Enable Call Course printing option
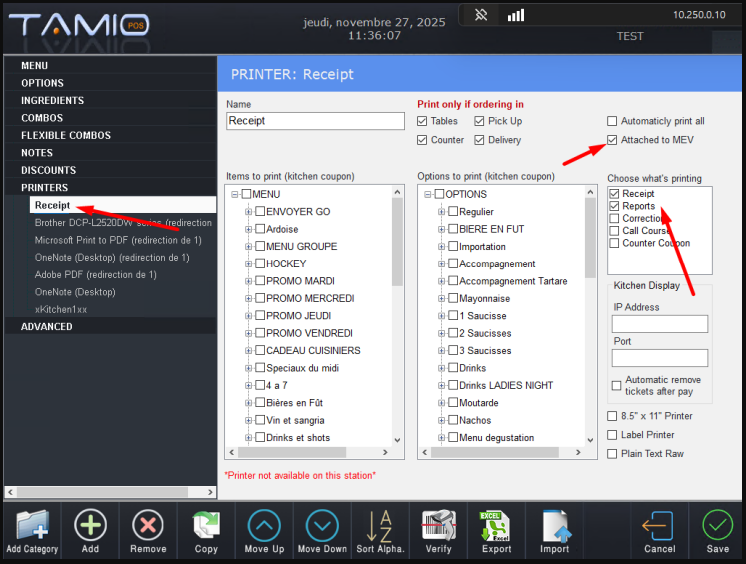746x564 pixels. coord(614,231)
